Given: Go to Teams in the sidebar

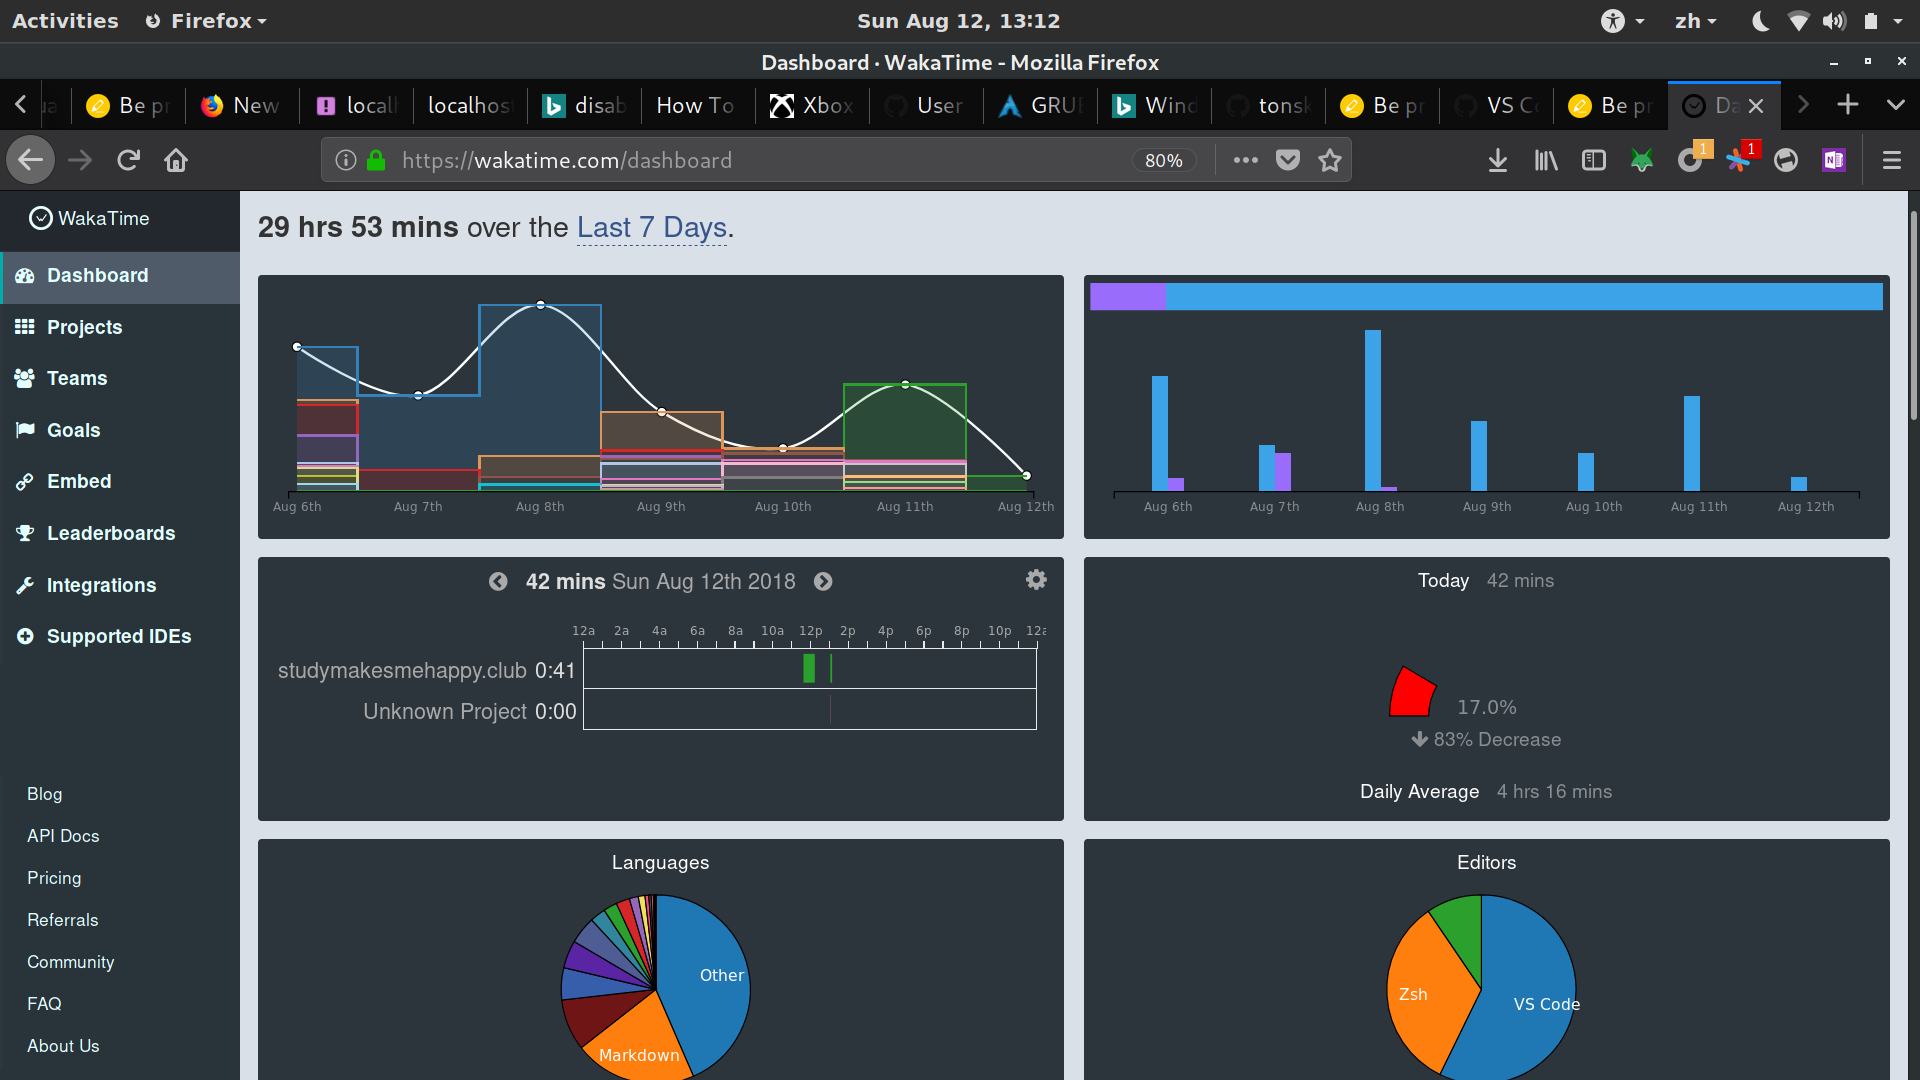Looking at the screenshot, I should pyautogui.click(x=120, y=378).
